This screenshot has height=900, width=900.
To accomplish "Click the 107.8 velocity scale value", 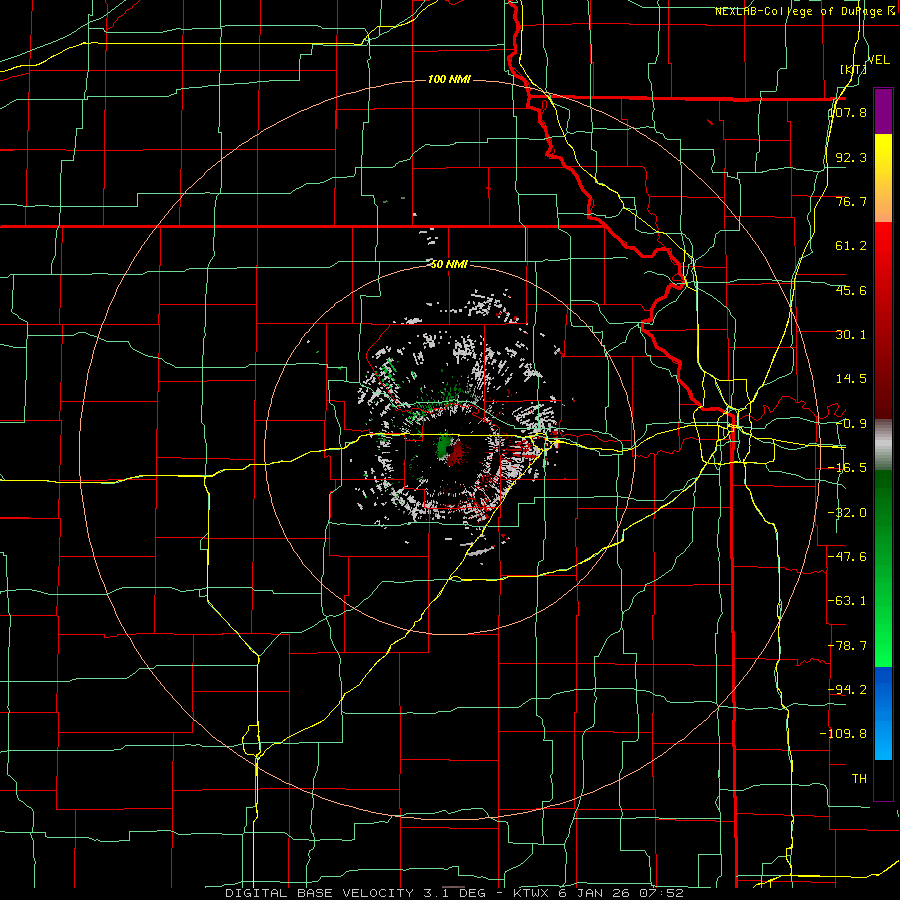I will tap(848, 112).
